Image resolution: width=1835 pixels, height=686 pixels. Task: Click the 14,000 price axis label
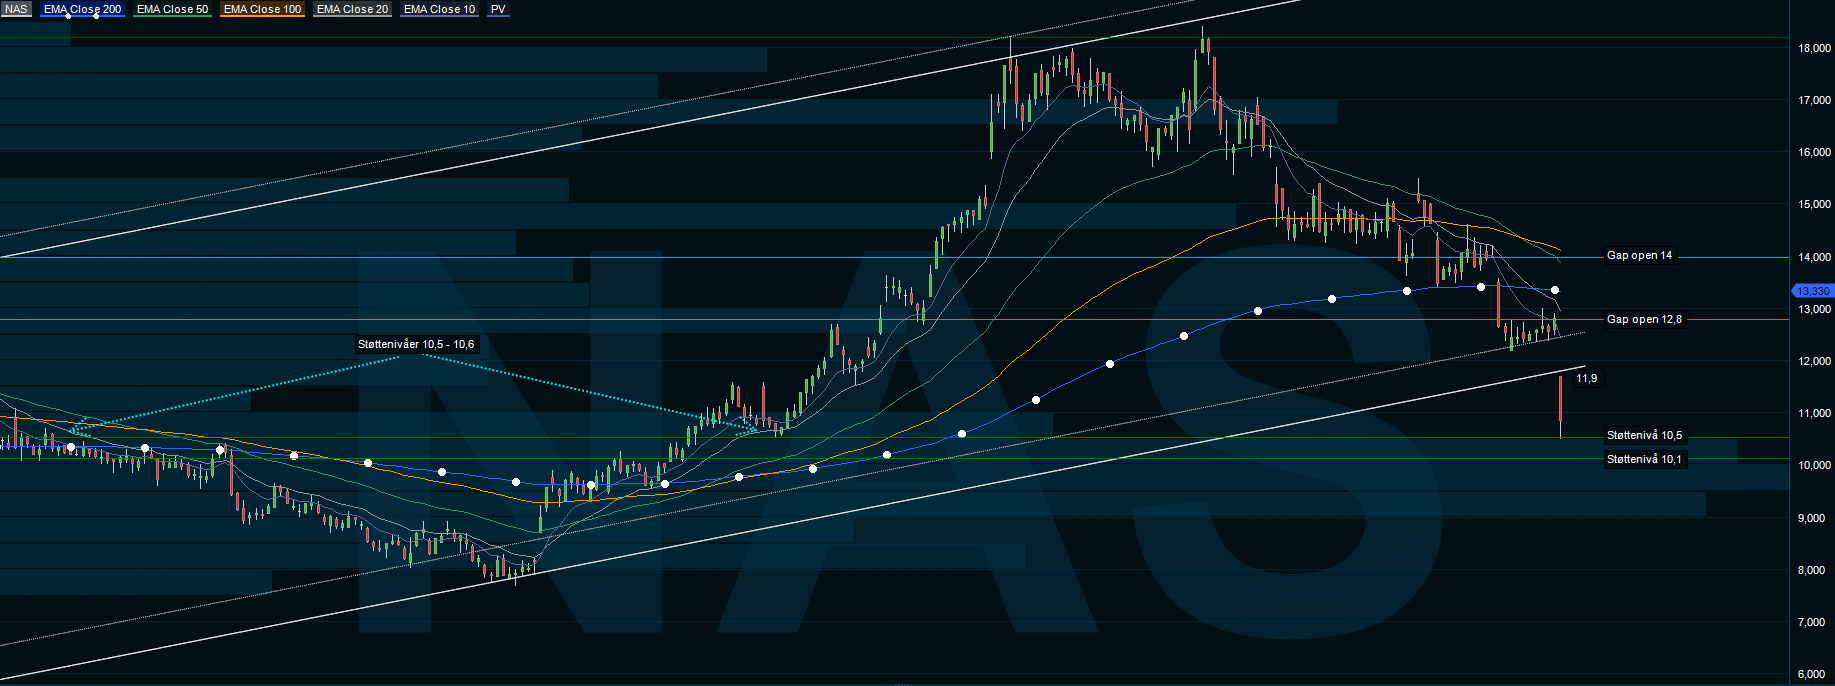pos(1814,257)
